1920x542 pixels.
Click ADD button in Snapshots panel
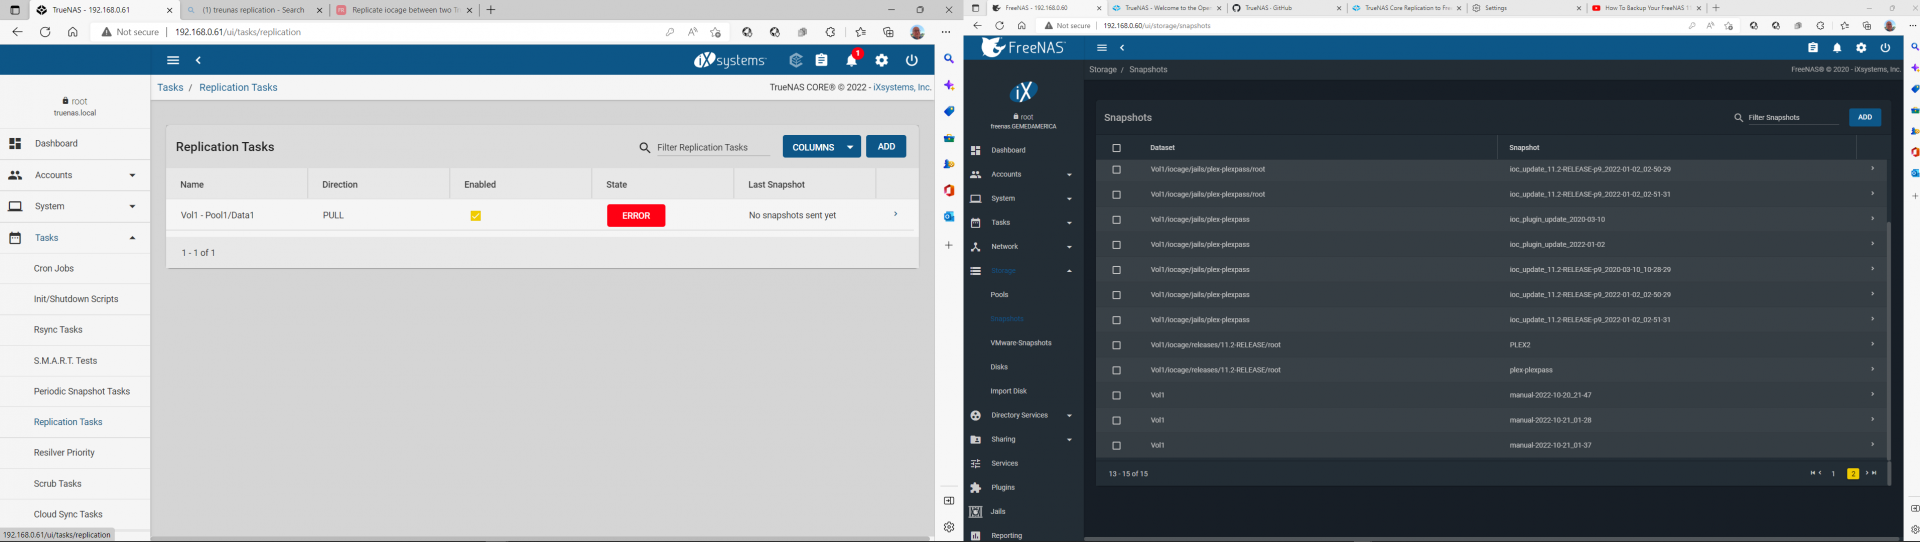tap(1865, 117)
